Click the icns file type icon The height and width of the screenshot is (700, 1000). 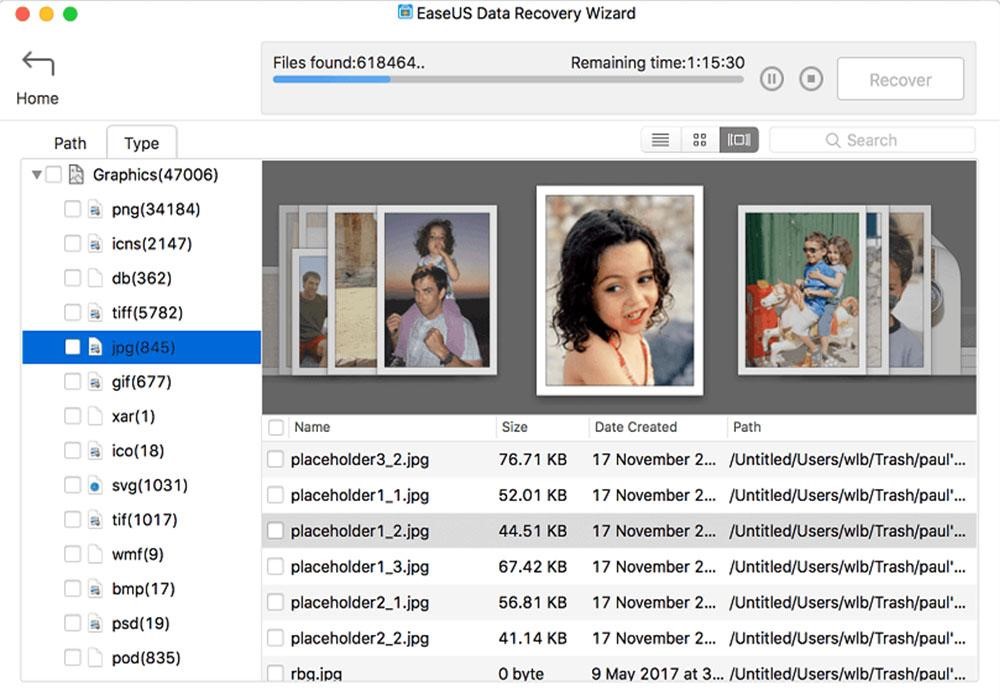(x=95, y=244)
